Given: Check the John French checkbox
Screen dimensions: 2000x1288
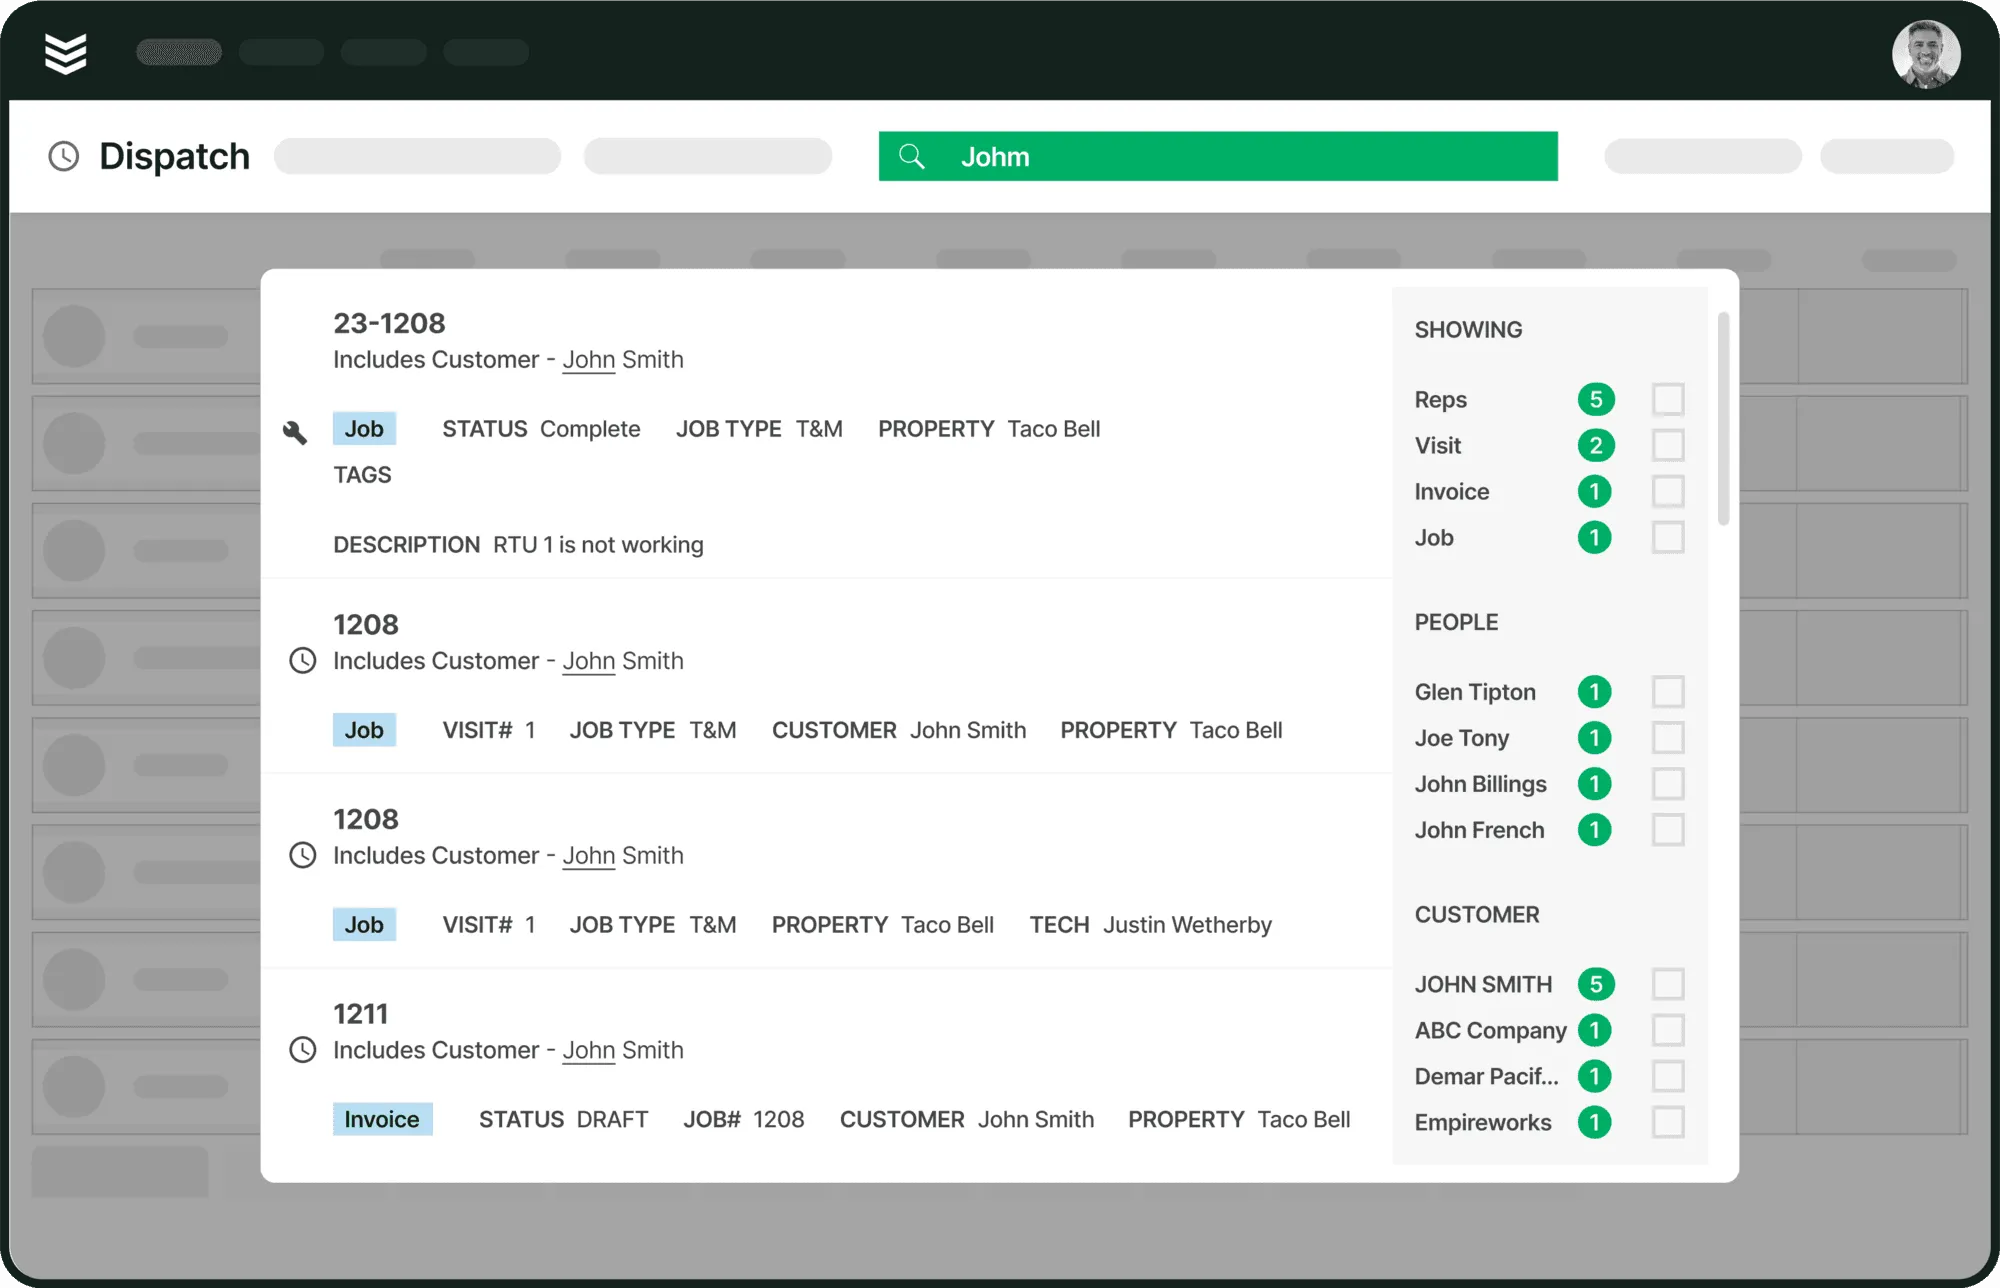Looking at the screenshot, I should point(1668,829).
